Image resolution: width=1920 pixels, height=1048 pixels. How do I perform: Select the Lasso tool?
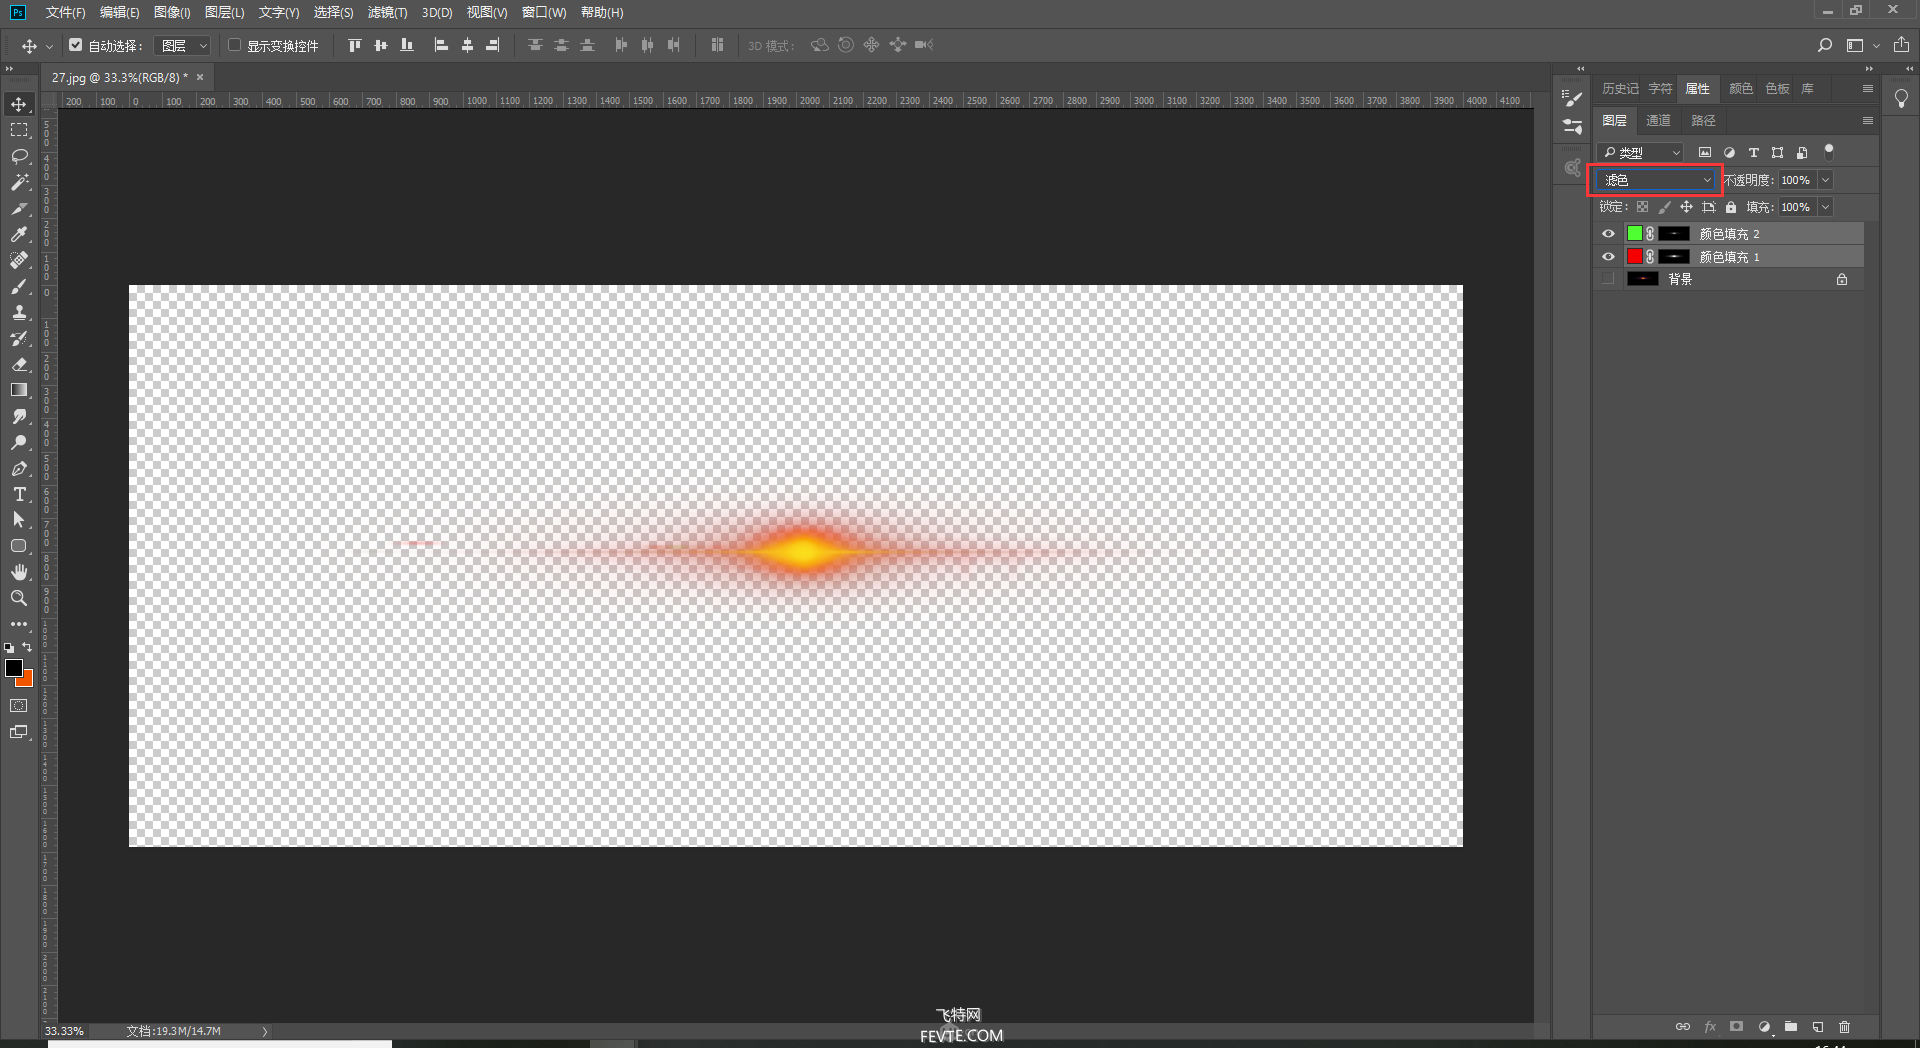(19, 156)
